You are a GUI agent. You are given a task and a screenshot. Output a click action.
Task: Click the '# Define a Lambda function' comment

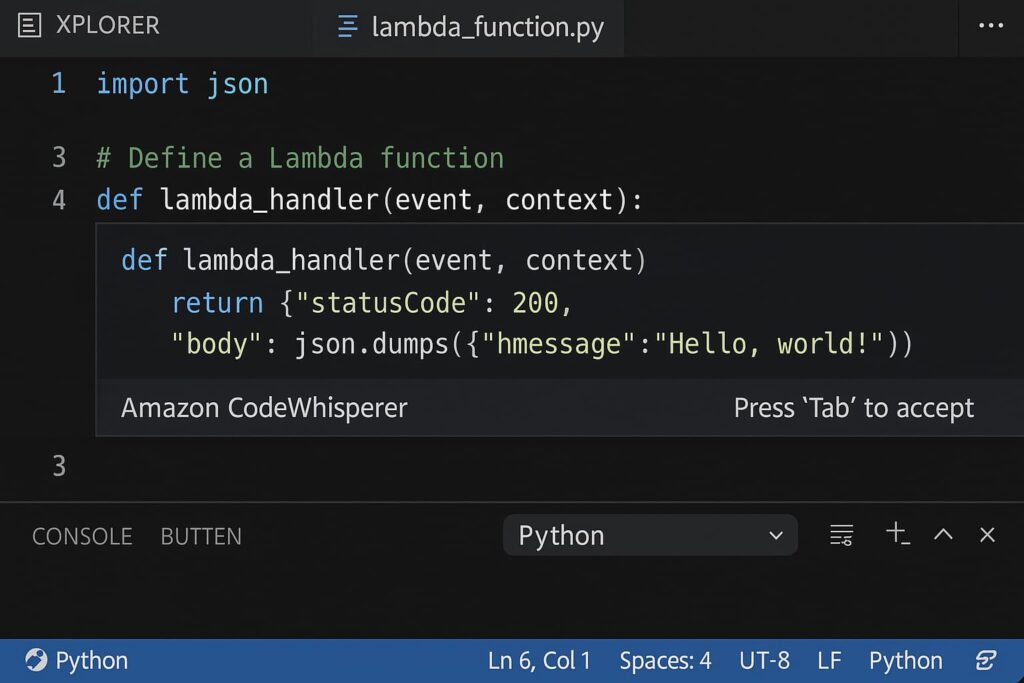(300, 159)
